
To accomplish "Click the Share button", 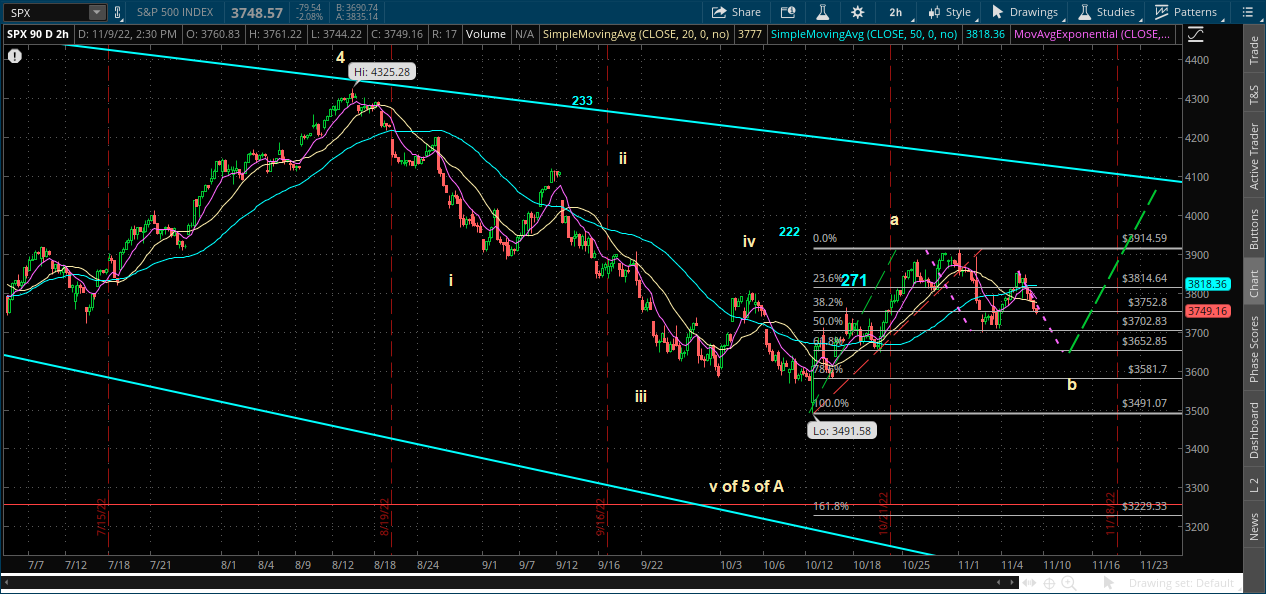I will [x=736, y=12].
